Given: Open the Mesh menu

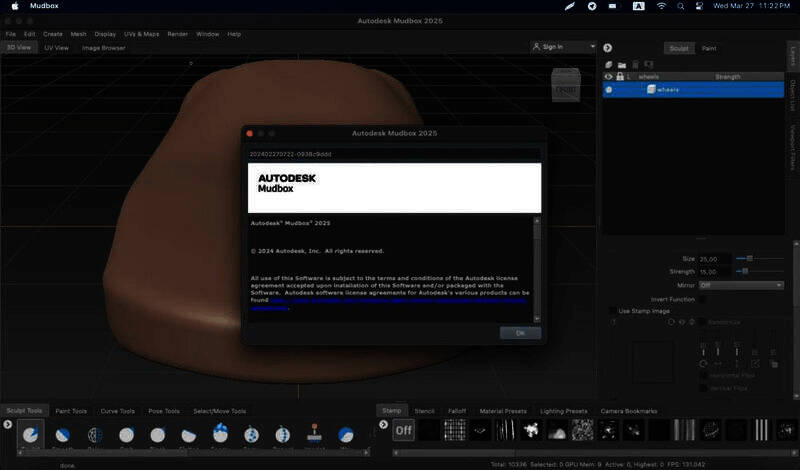Looking at the screenshot, I should 78,34.
